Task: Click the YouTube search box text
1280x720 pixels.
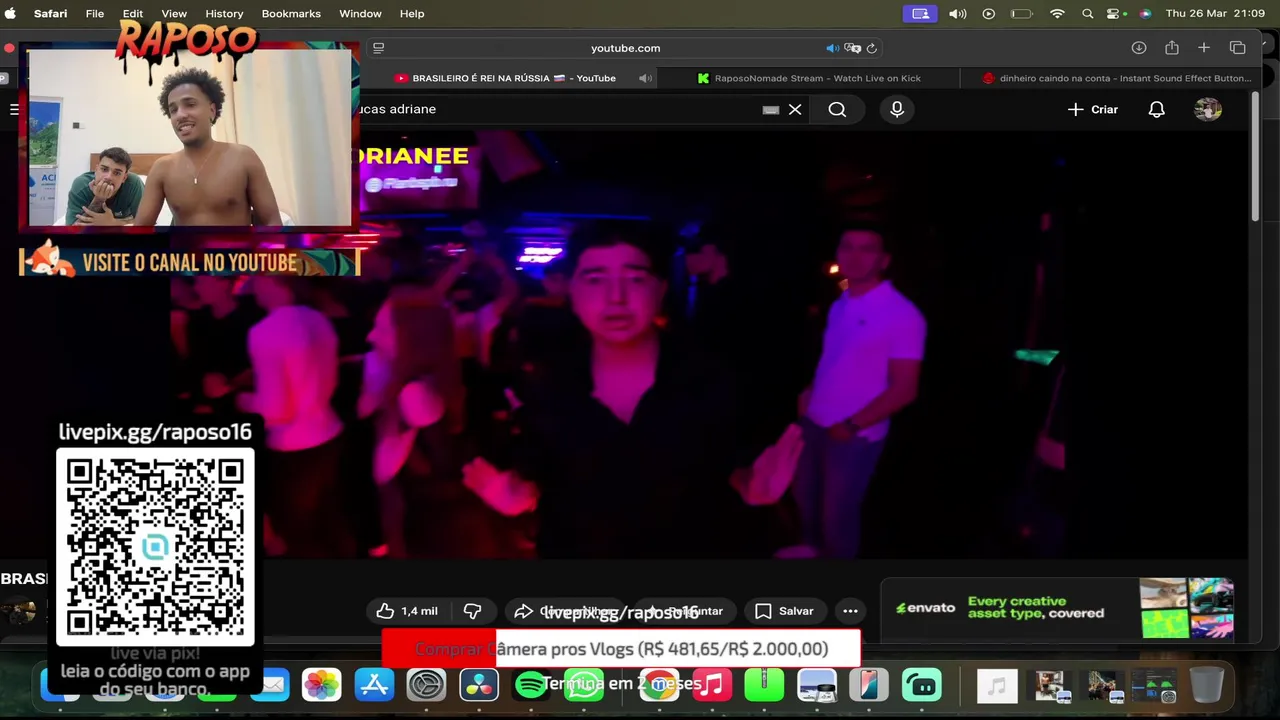Action: point(398,109)
